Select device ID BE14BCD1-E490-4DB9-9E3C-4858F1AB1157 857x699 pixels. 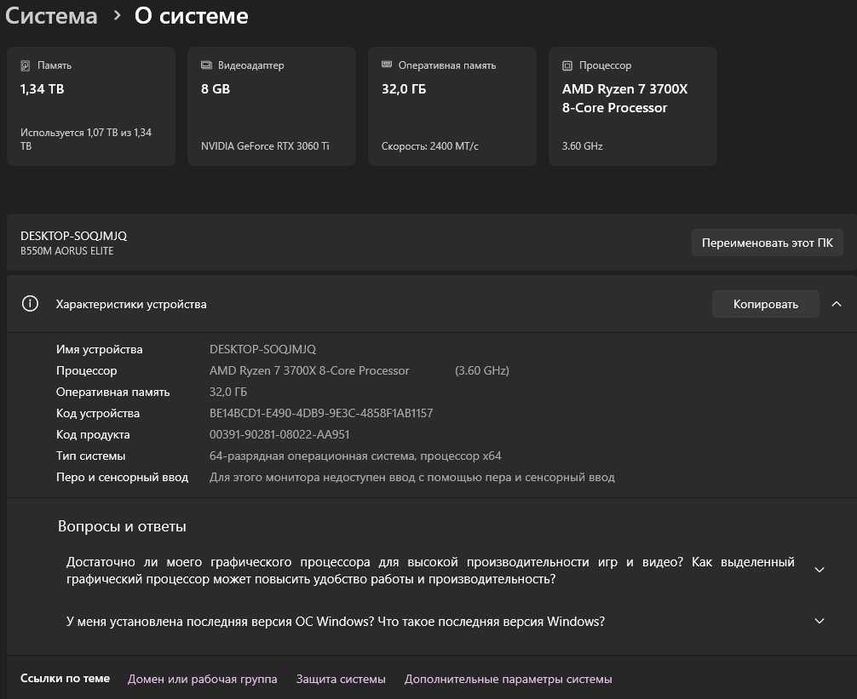(321, 413)
